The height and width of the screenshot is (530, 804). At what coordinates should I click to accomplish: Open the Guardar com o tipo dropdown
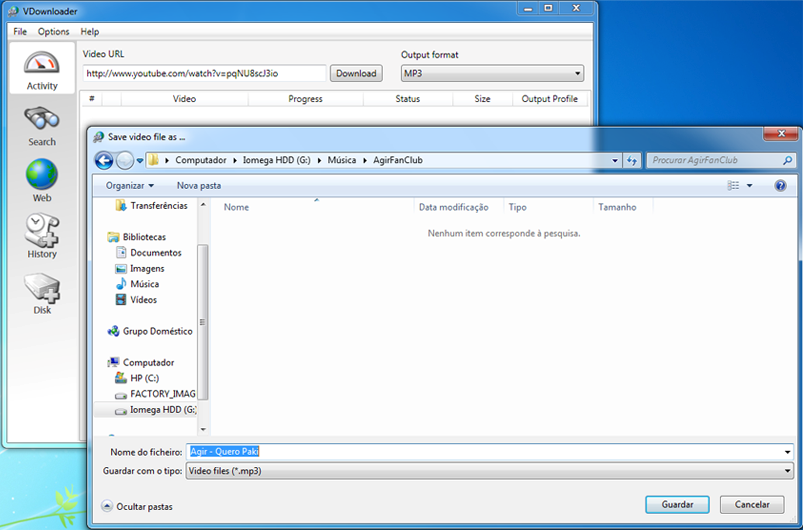pyautogui.click(x=489, y=471)
